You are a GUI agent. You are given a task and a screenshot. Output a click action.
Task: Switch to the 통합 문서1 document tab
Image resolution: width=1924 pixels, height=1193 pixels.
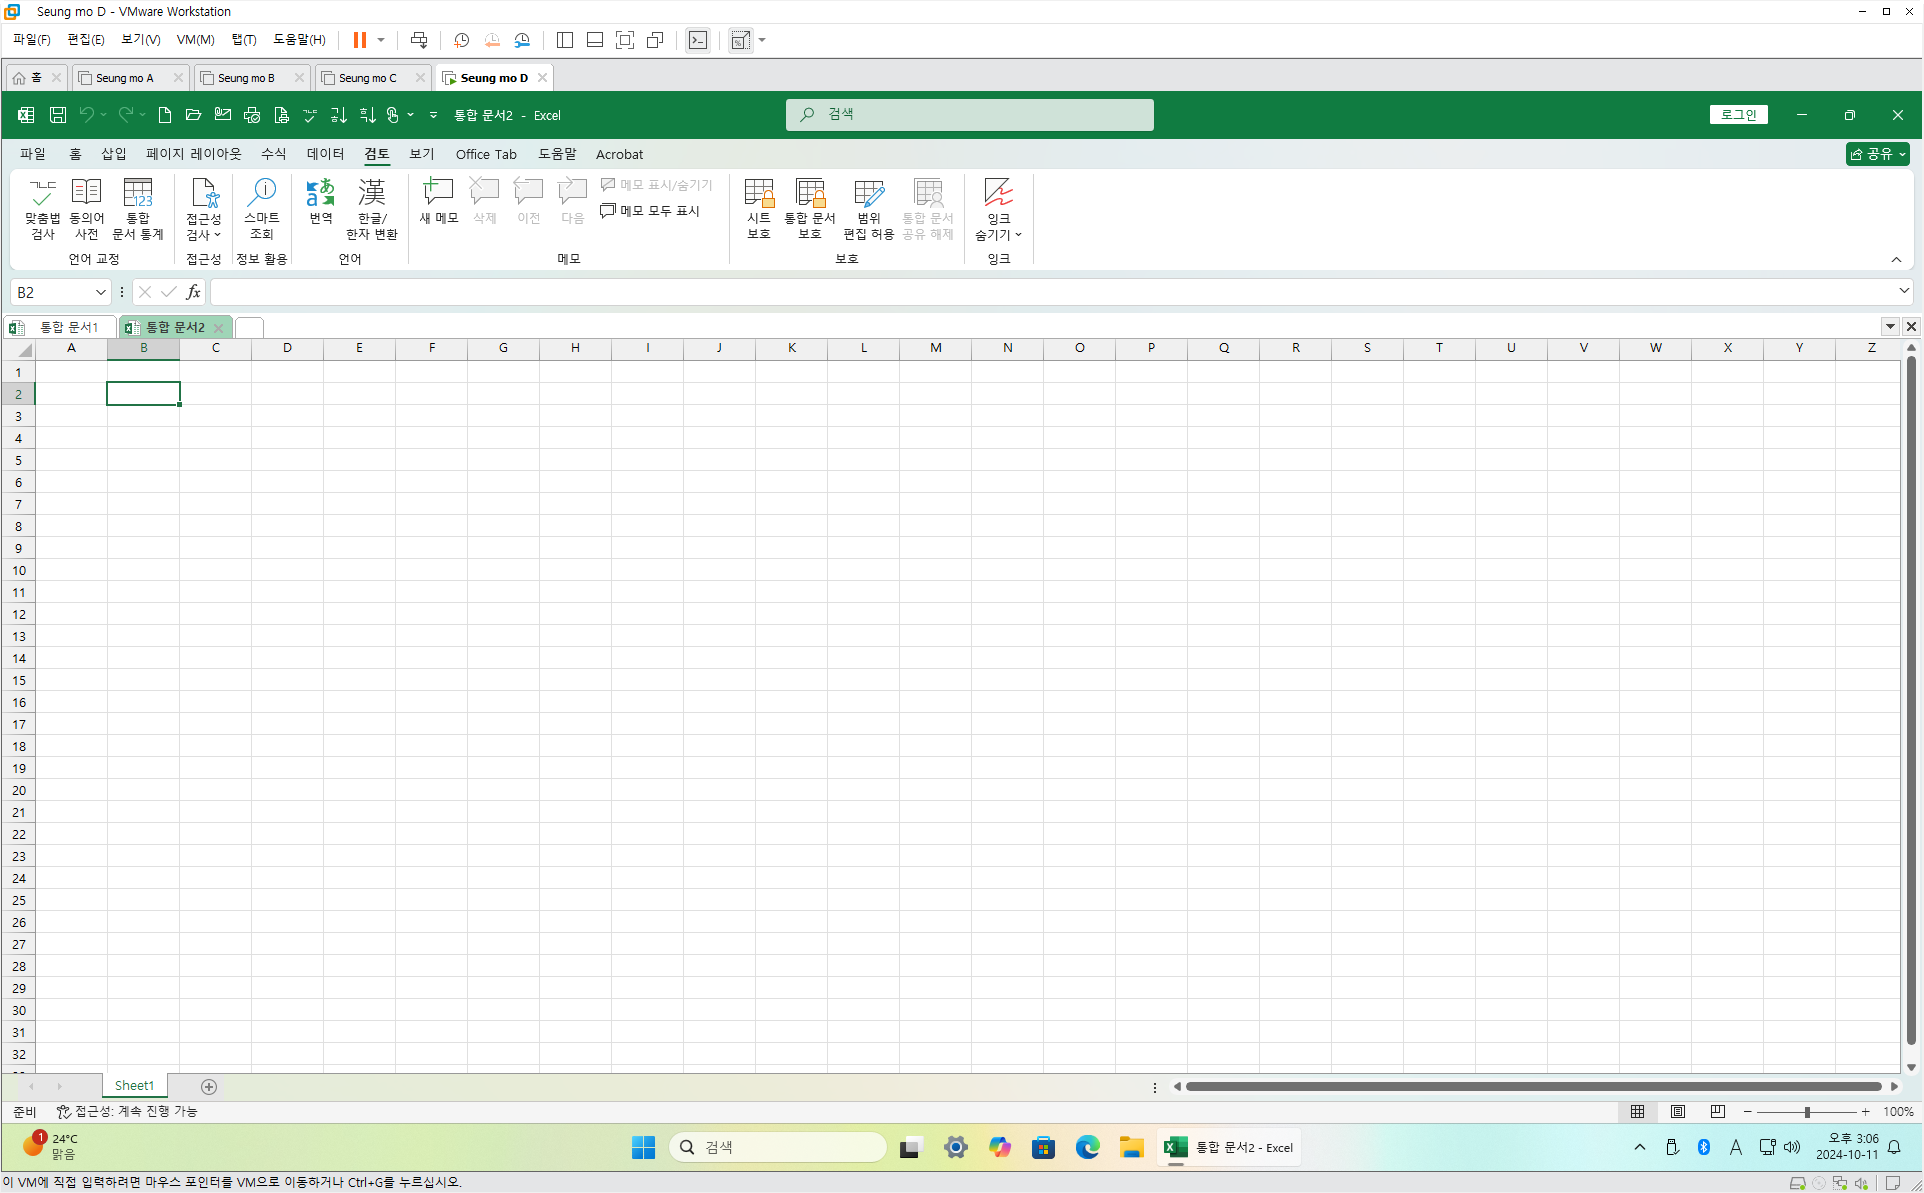click(x=67, y=327)
